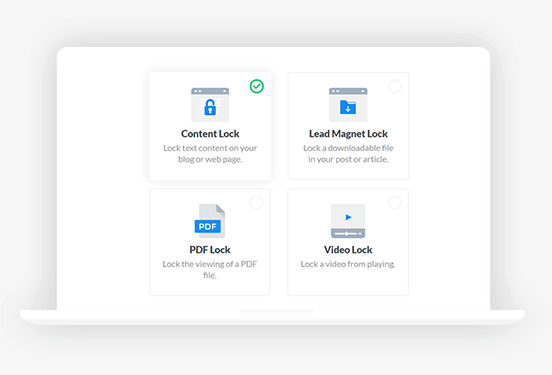Click the PDF Lock title
The width and height of the screenshot is (552, 375).
(x=210, y=250)
